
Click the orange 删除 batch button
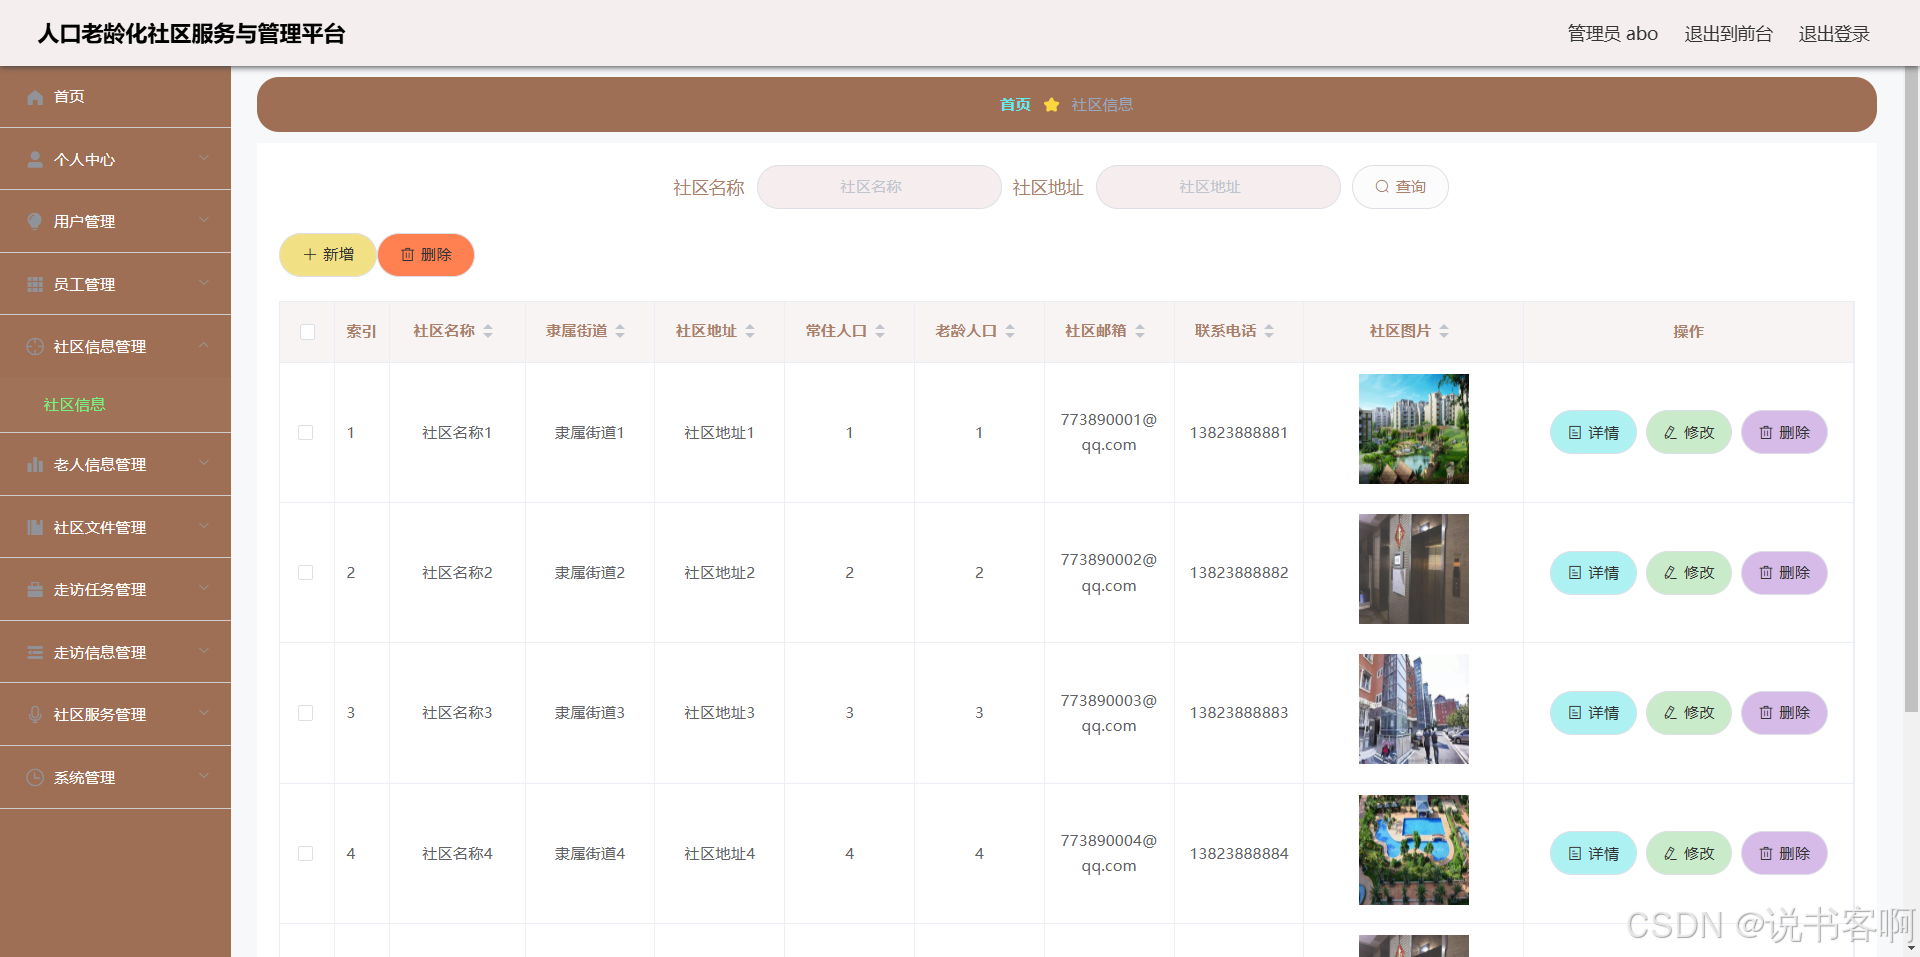point(426,255)
